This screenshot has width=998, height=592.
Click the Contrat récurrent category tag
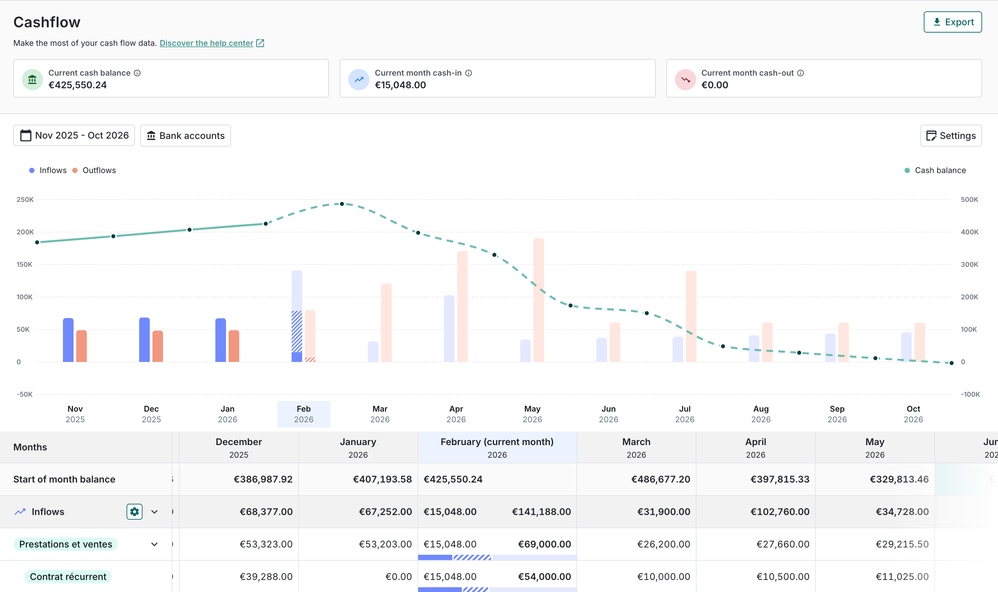pyautogui.click(x=68, y=577)
